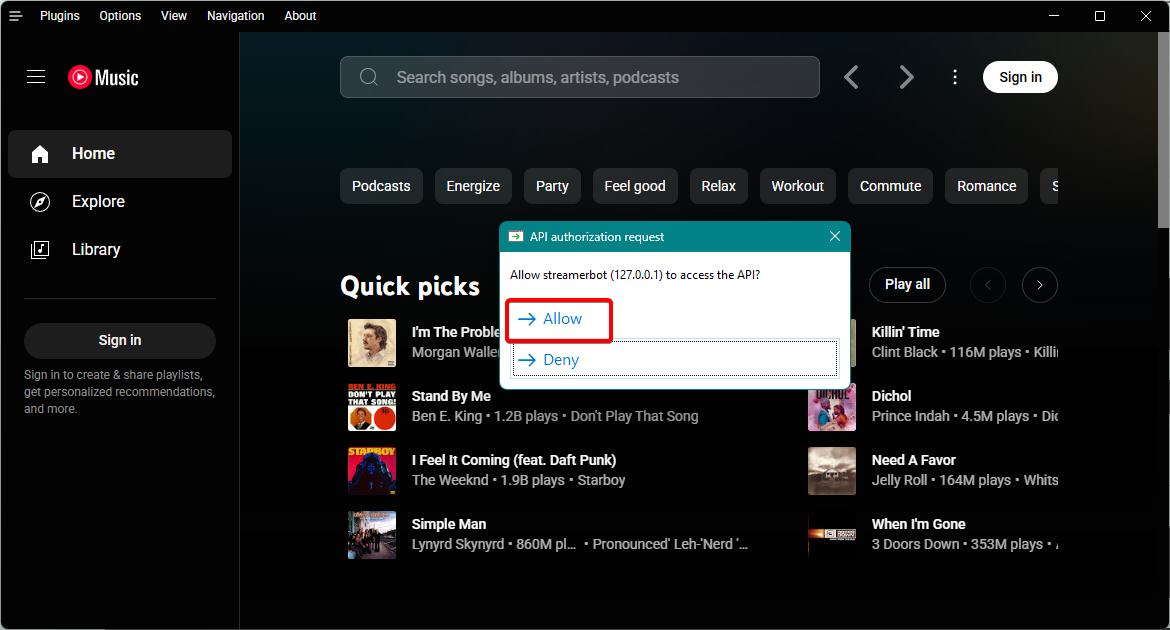Viewport: 1170px width, 630px height.
Task: Click the Quick picks heading
Action: pyautogui.click(x=410, y=287)
